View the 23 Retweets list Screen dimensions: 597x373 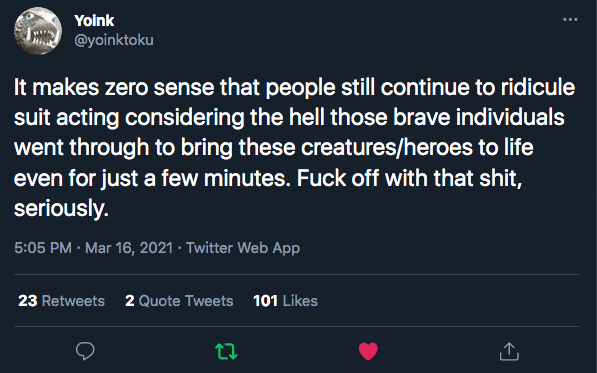click(61, 301)
